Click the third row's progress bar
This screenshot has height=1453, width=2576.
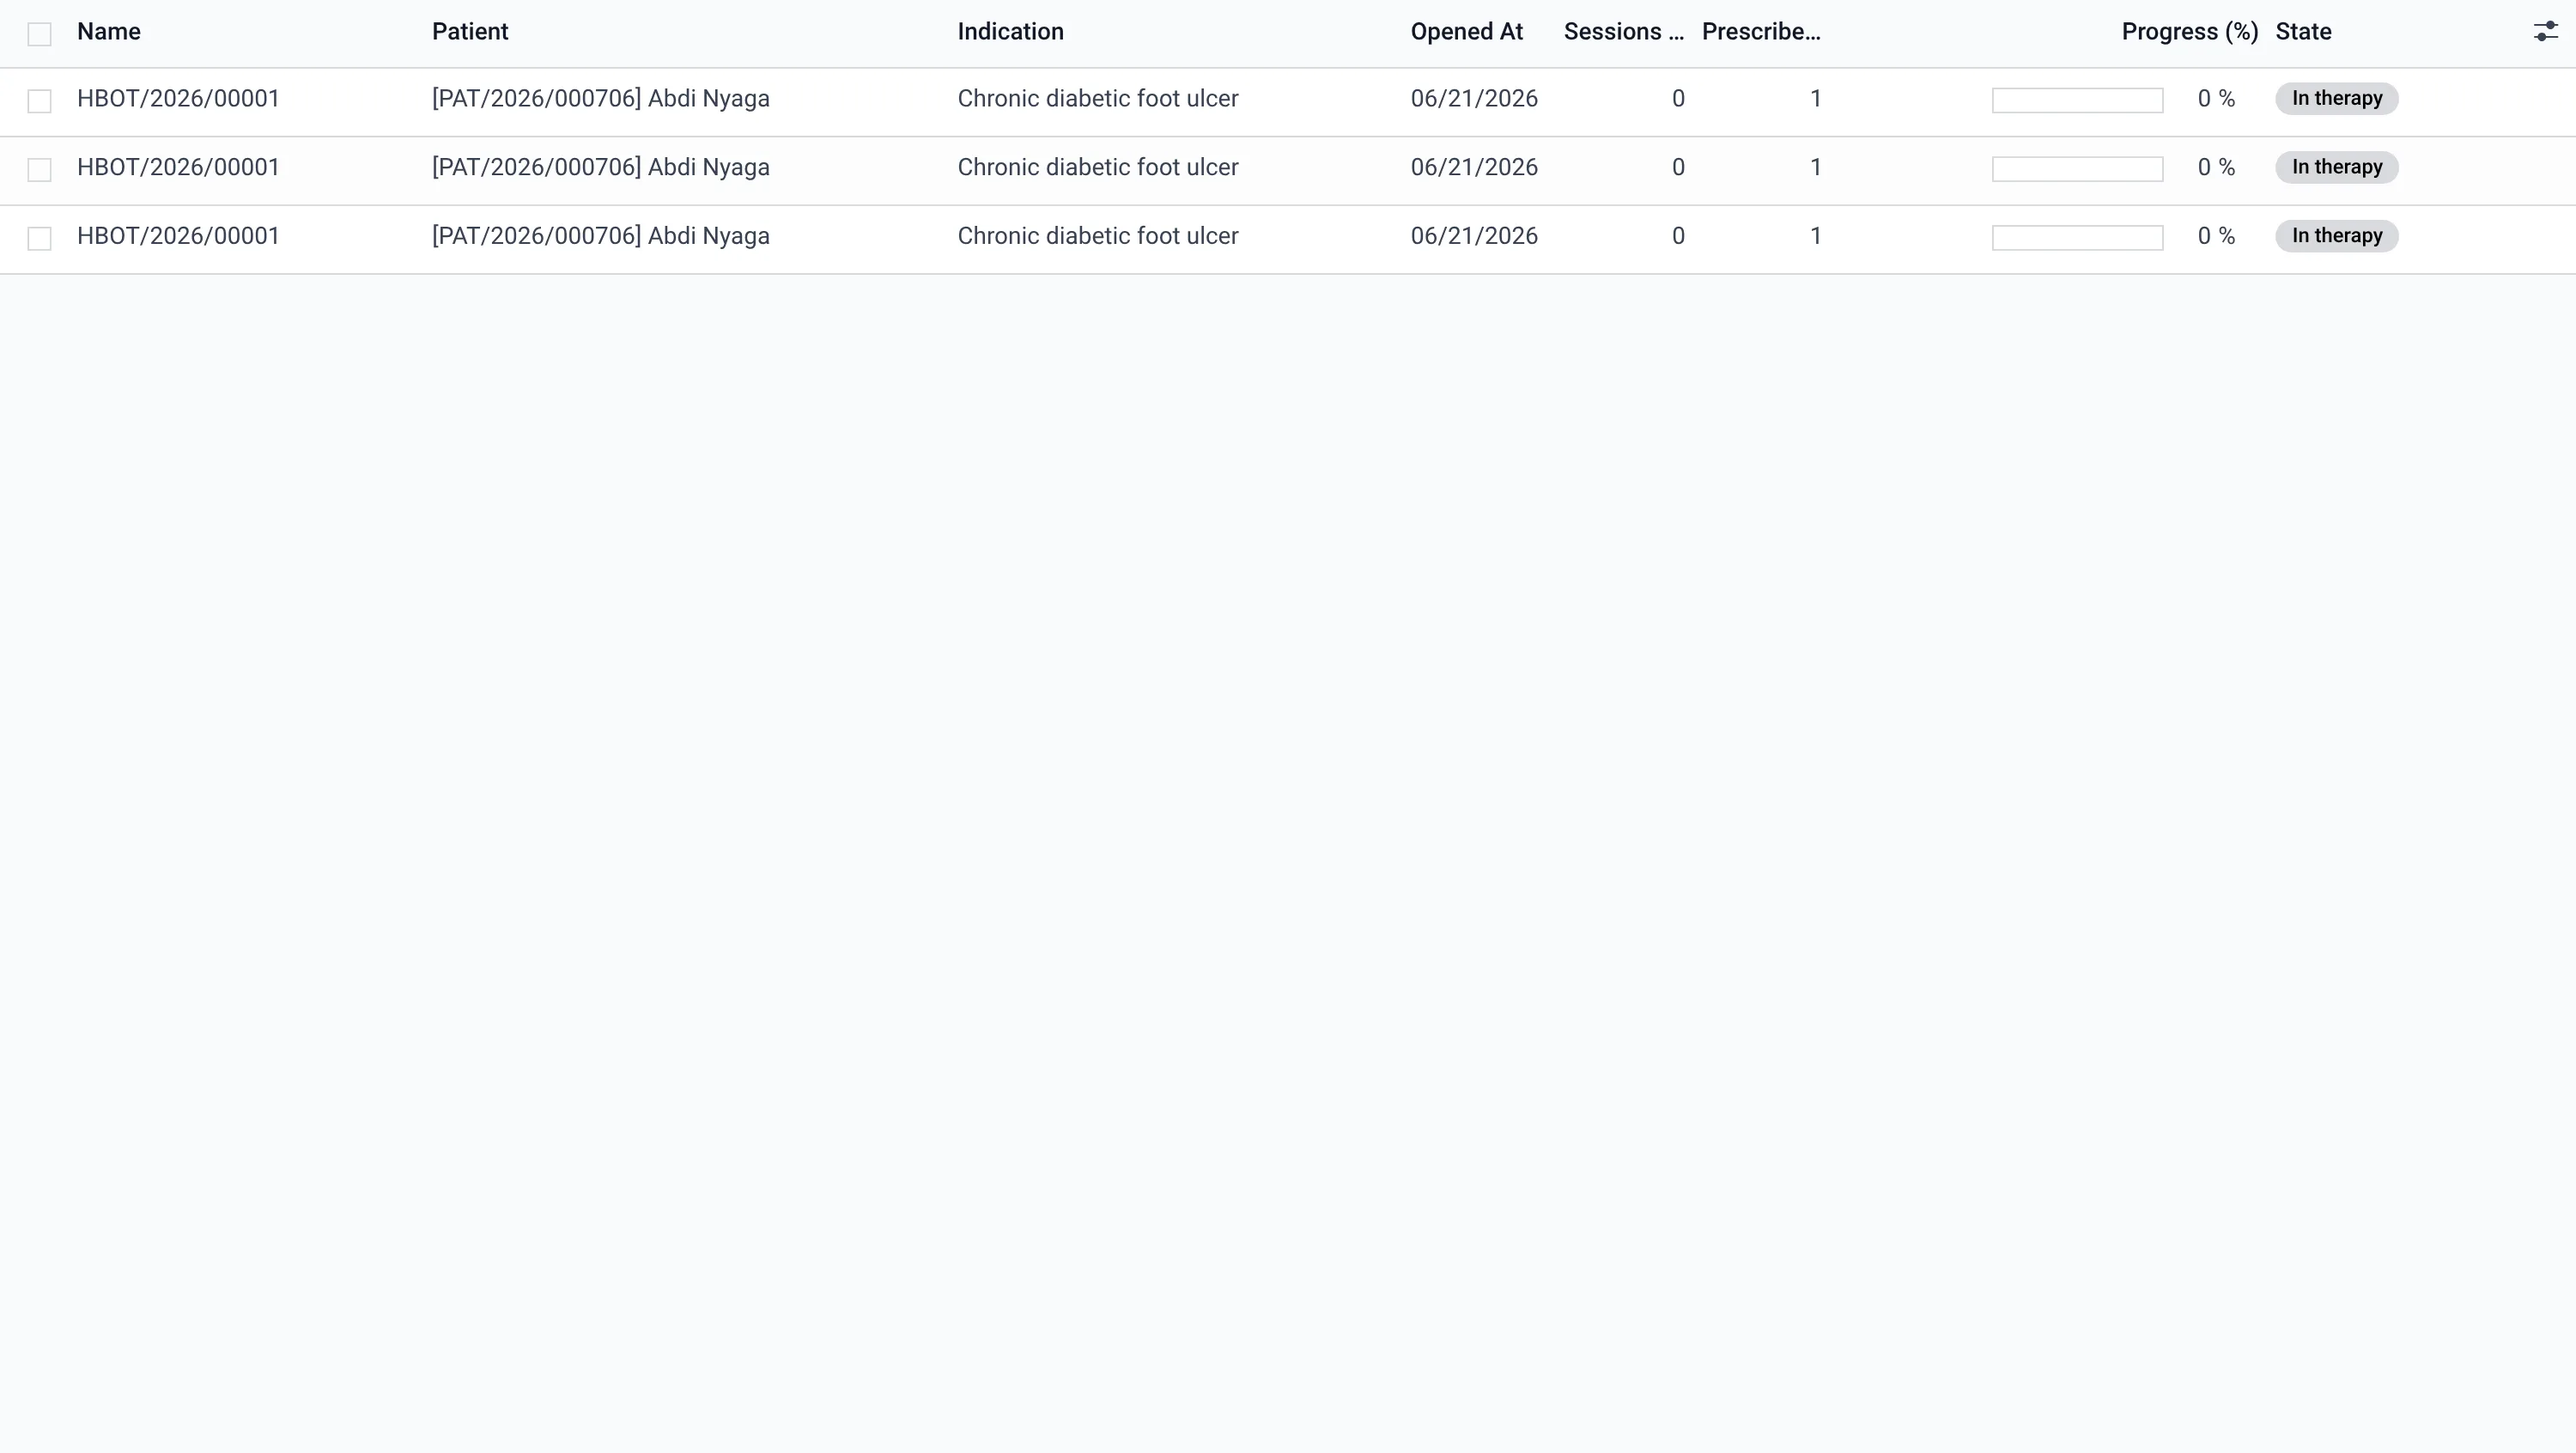click(2077, 238)
